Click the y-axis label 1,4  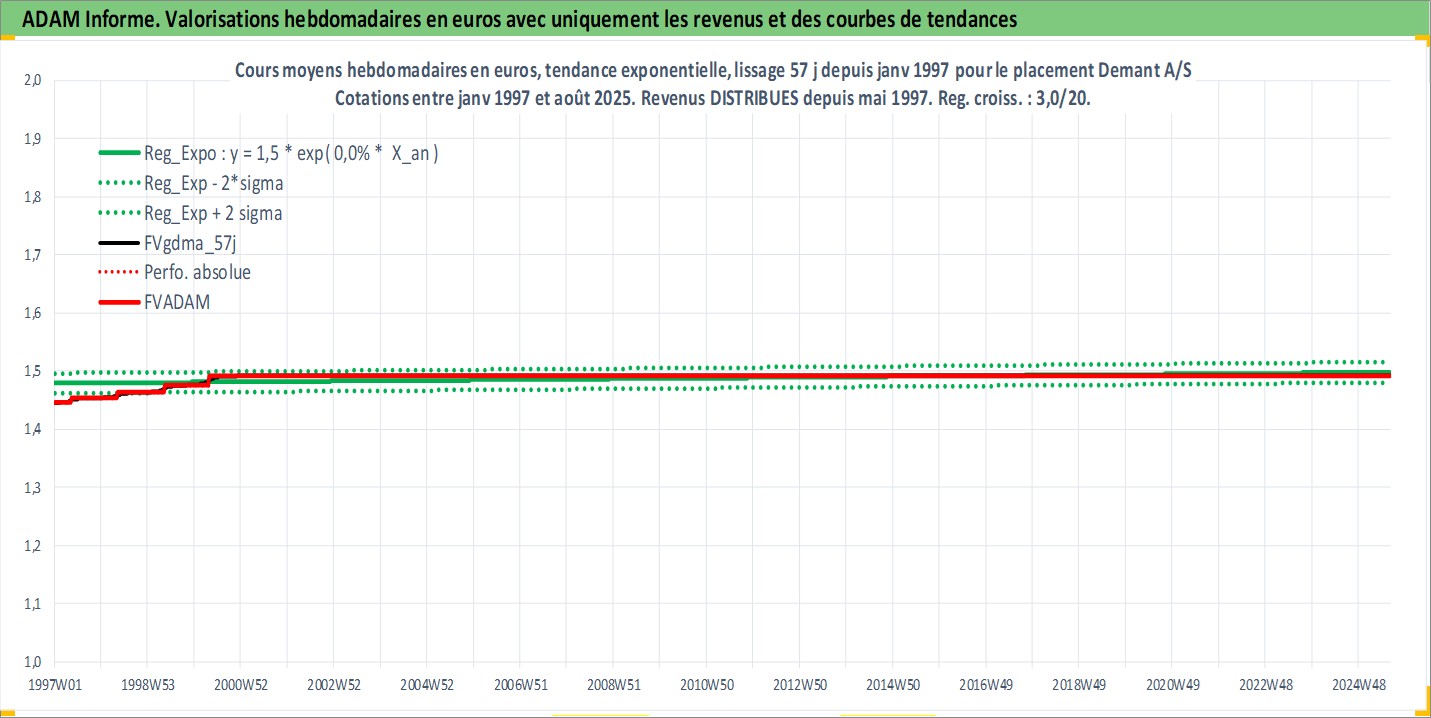click(x=31, y=429)
